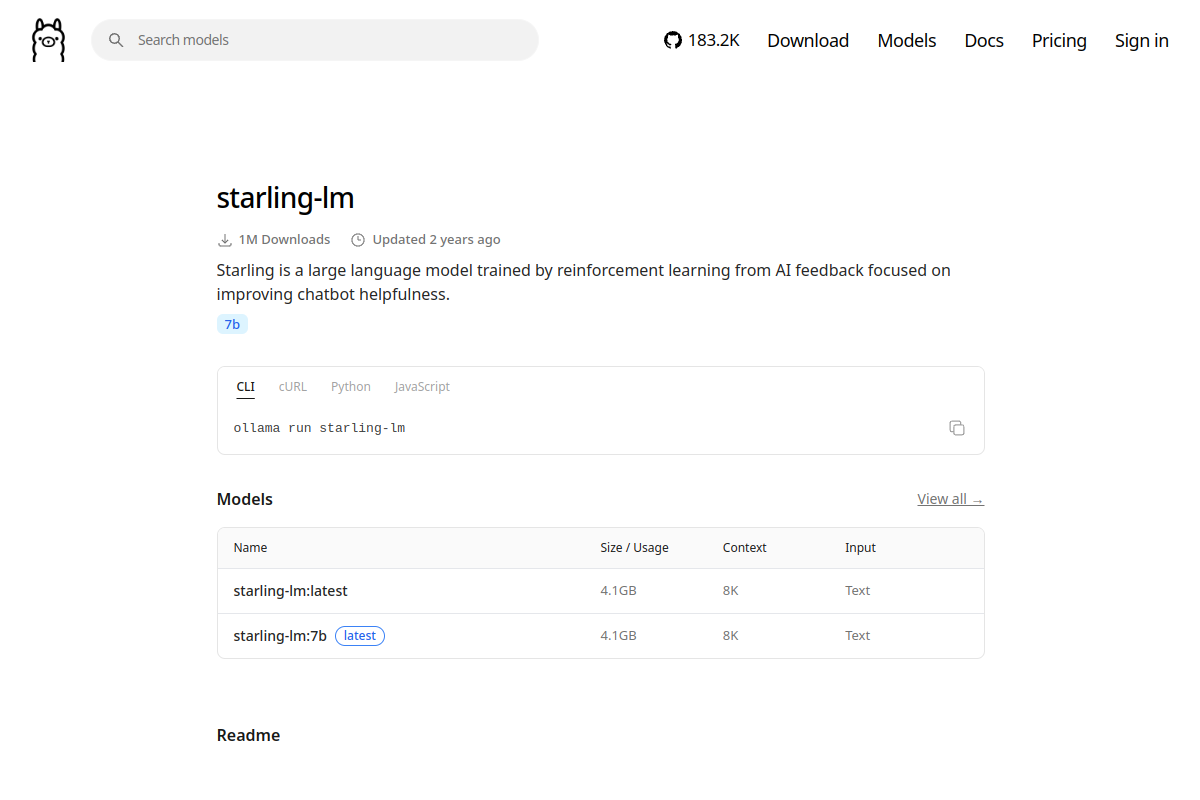Open the Pricing page

(x=1059, y=40)
